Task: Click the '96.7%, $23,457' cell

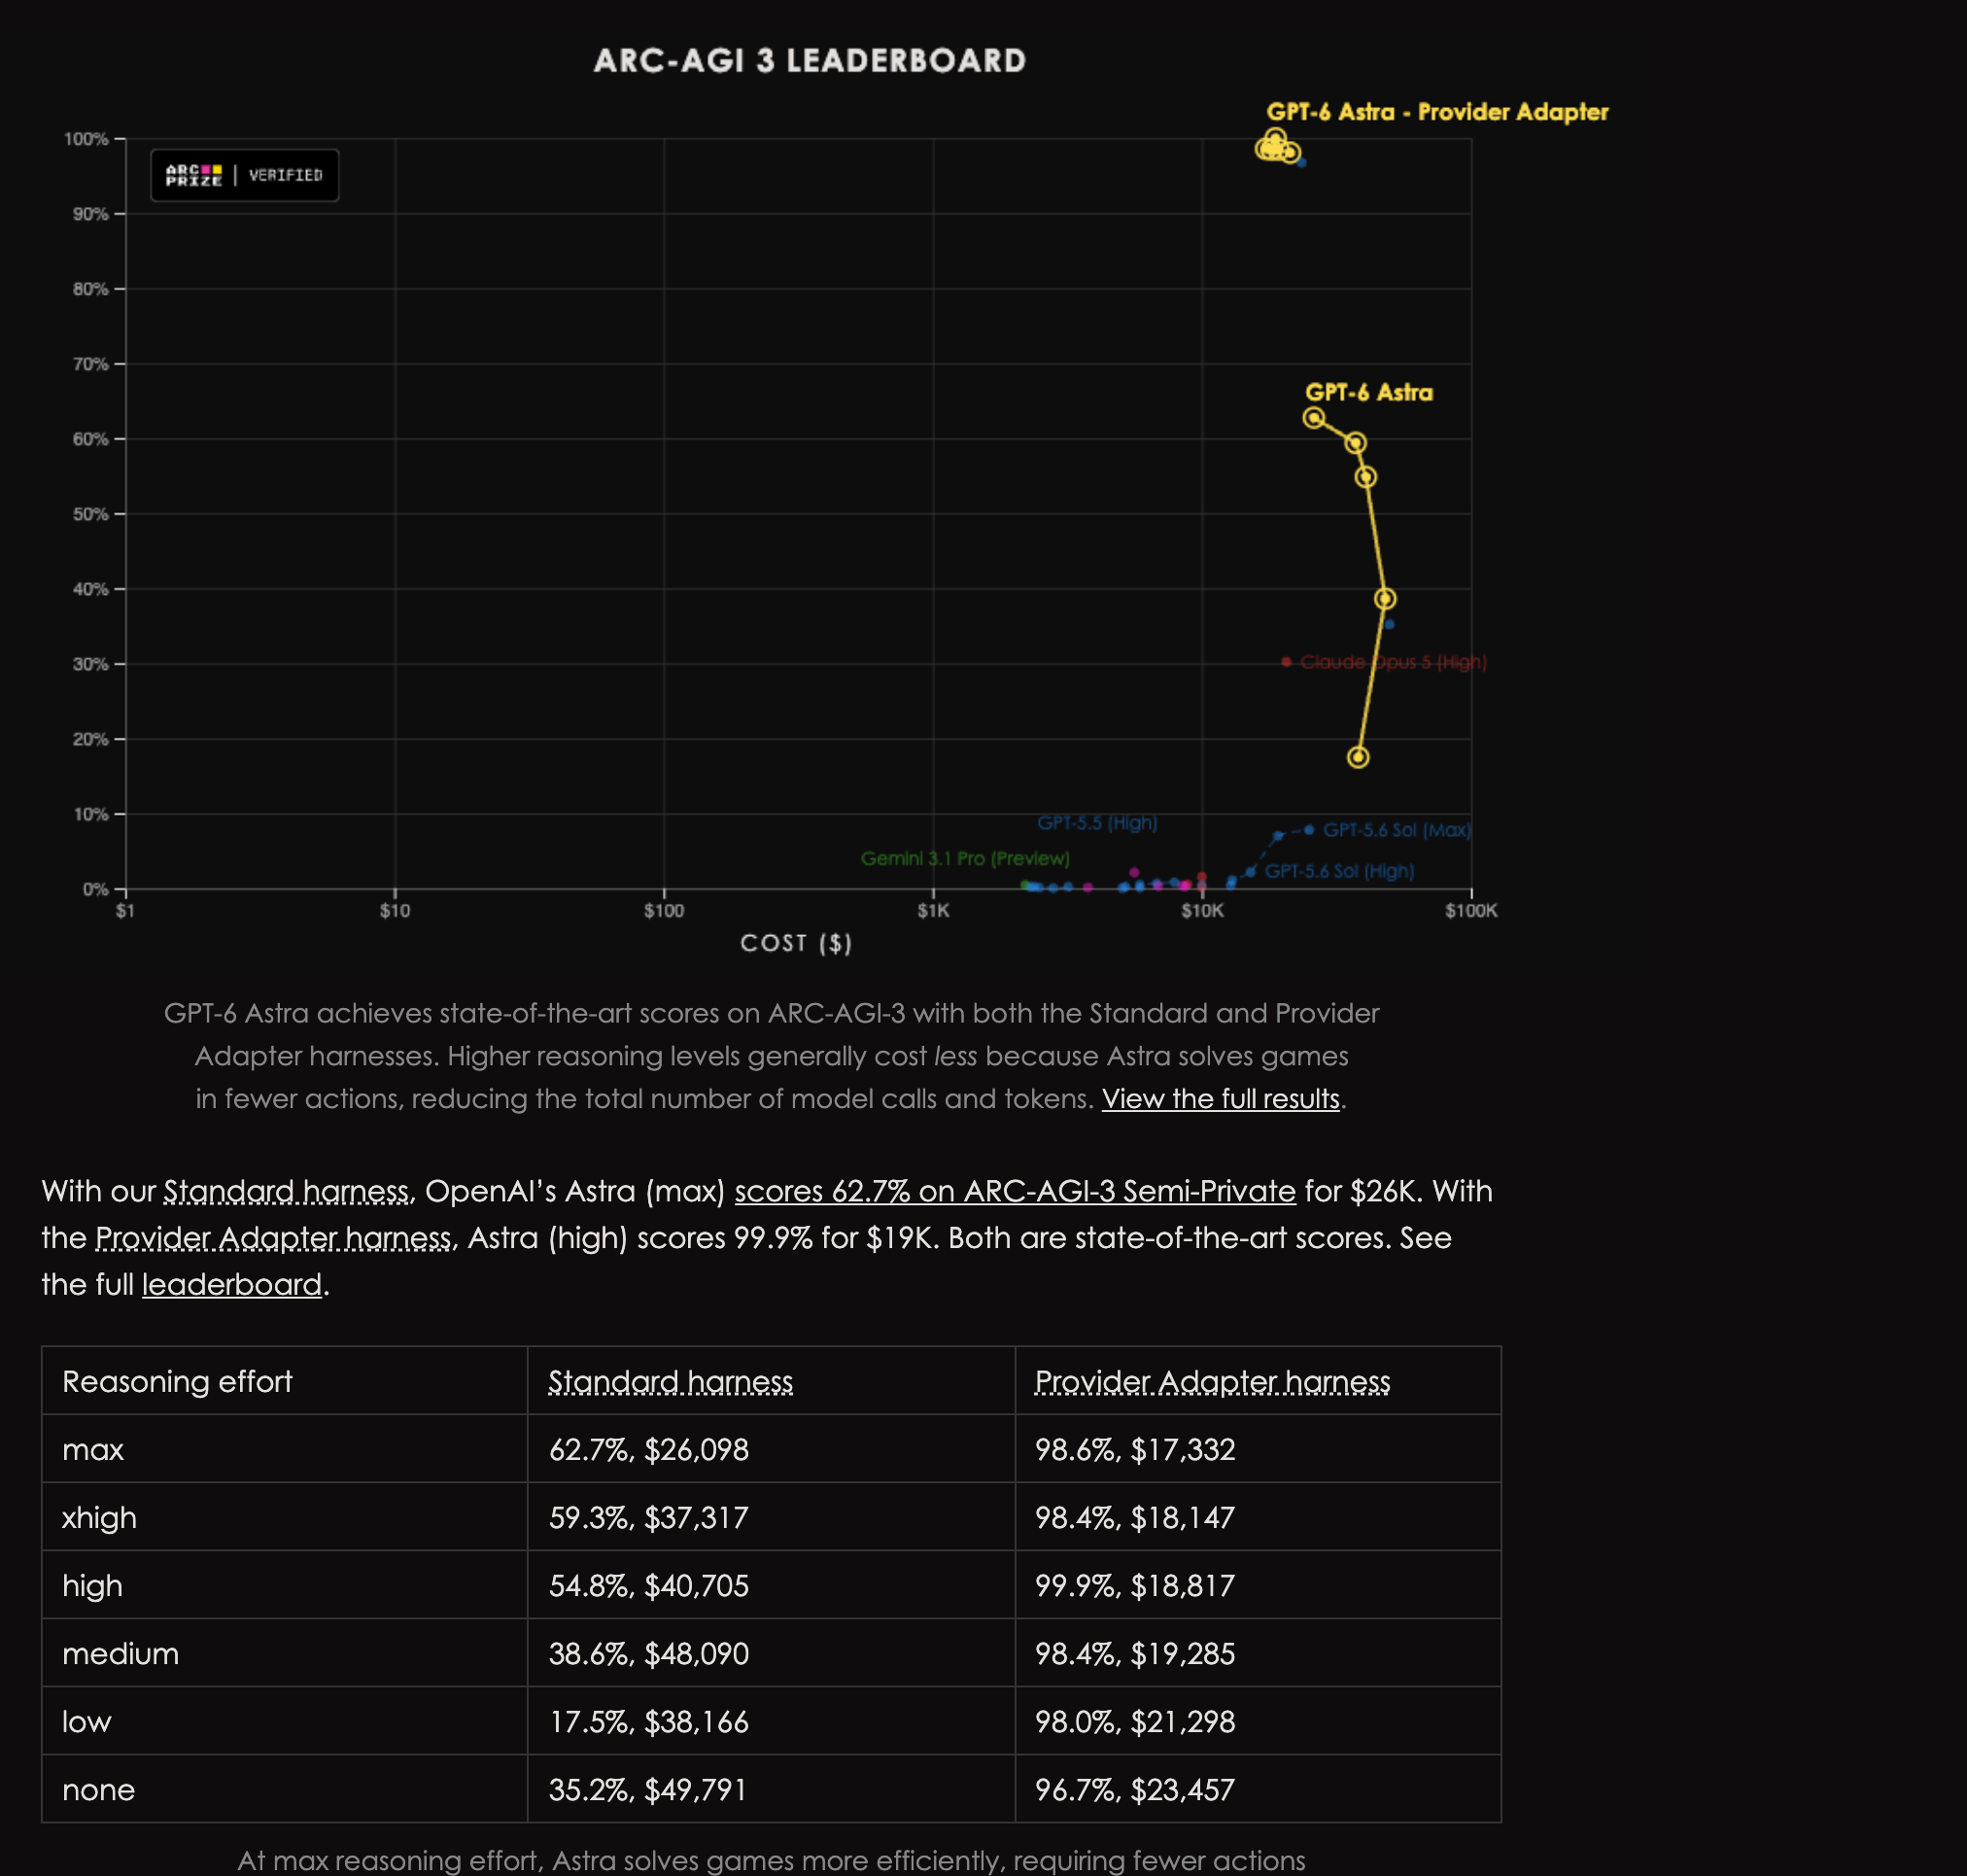Action: pos(1258,1789)
